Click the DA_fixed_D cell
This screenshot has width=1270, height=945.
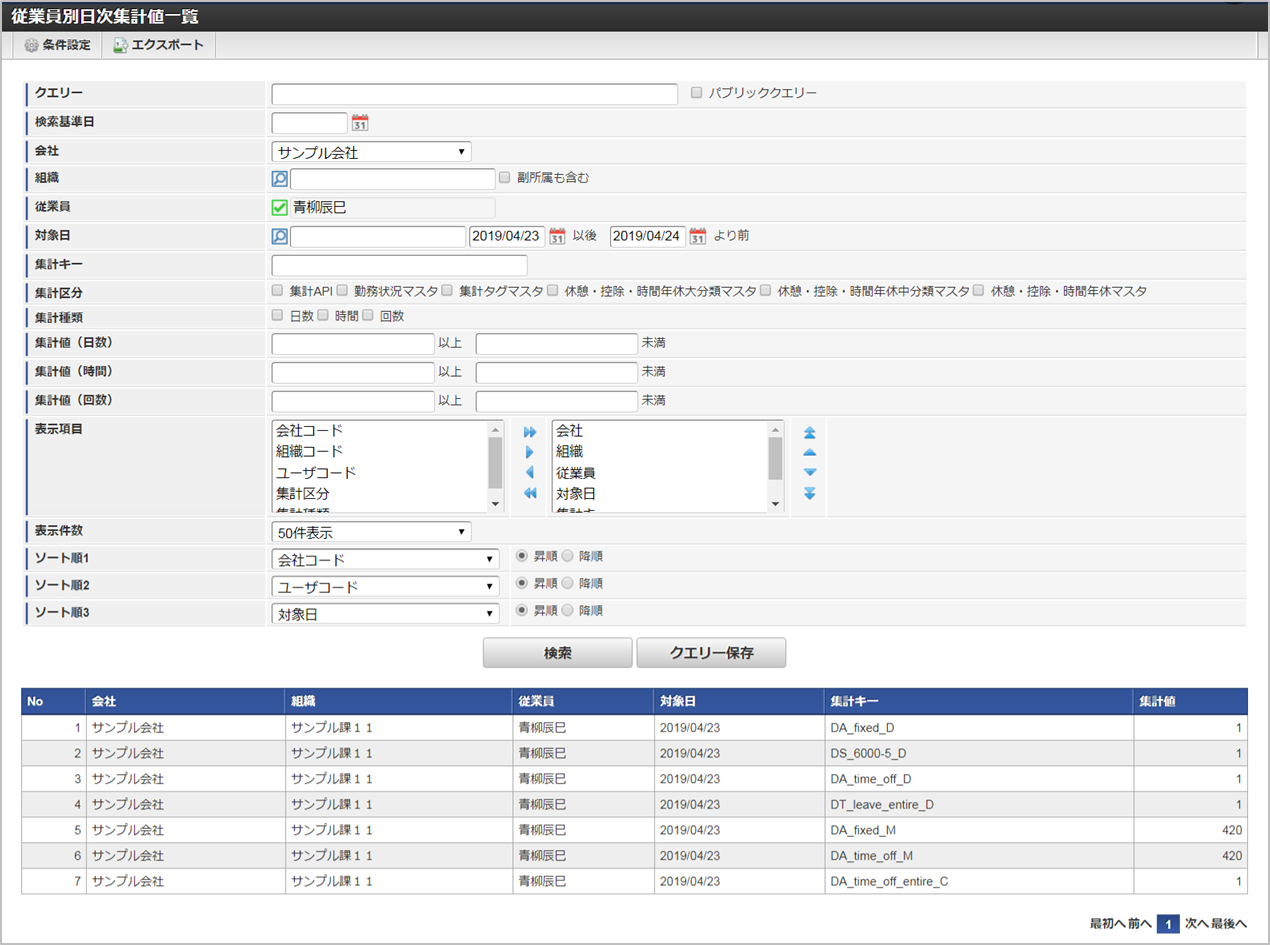(x=979, y=727)
